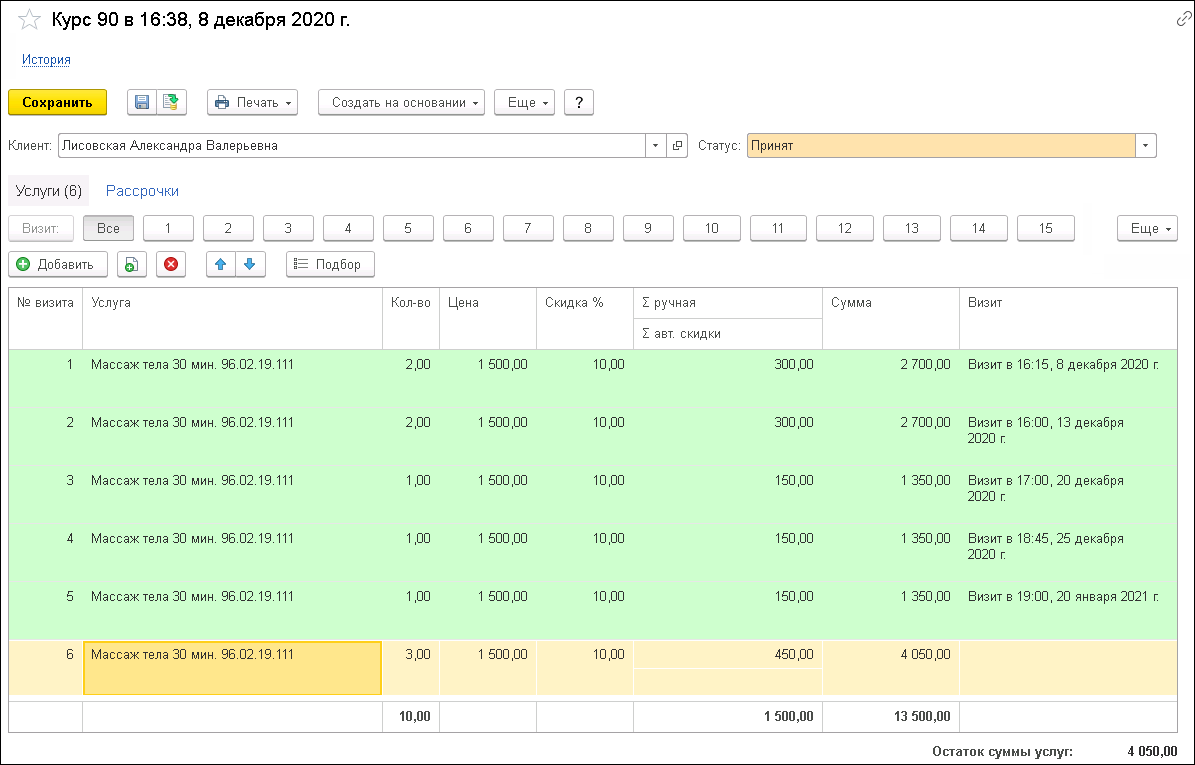Click the diskette save icon
The image size is (1195, 765).
tap(142, 102)
